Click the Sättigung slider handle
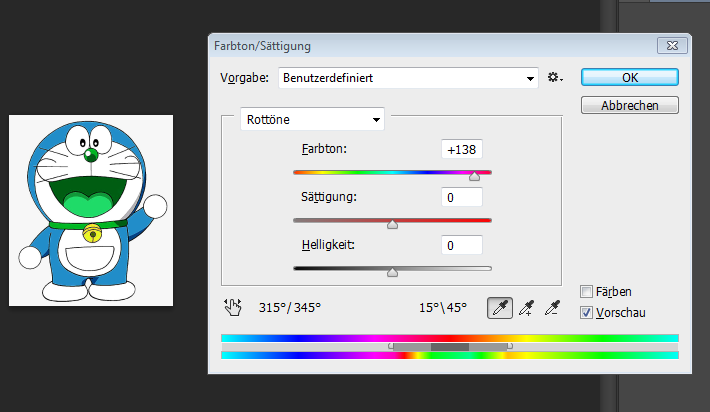This screenshot has width=710, height=412. click(x=392, y=225)
